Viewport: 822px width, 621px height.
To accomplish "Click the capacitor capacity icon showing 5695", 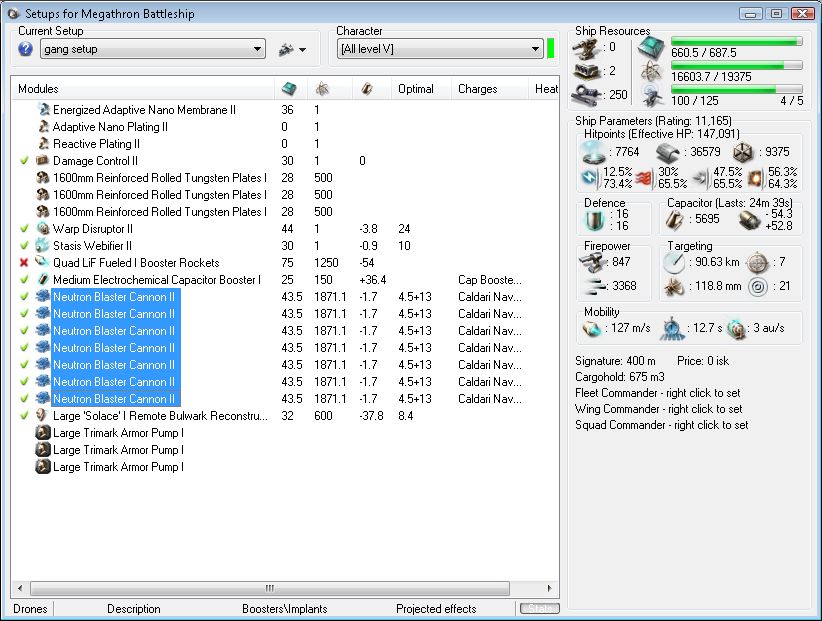I will (x=674, y=220).
